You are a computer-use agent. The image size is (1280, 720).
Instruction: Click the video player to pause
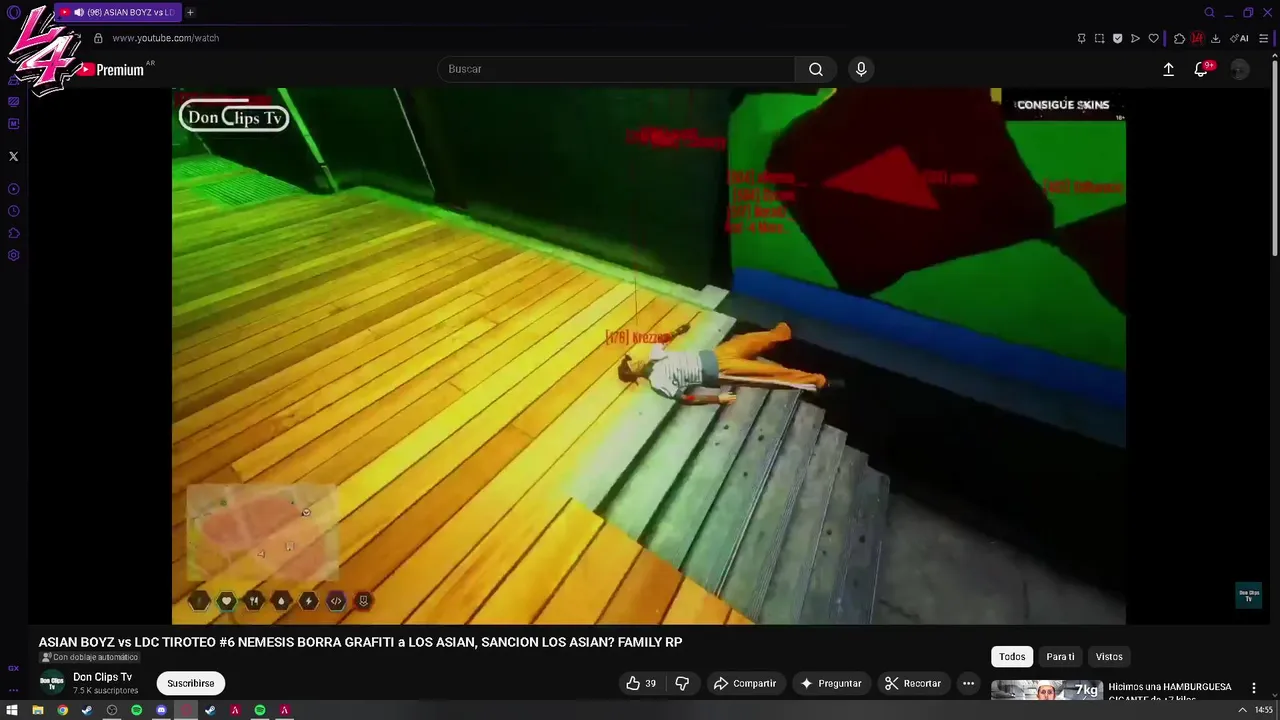(649, 356)
